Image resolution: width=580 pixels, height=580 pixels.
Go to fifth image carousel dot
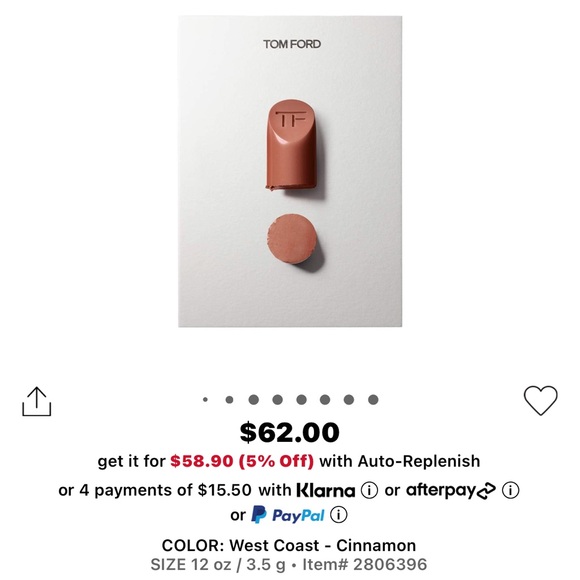pyautogui.click(x=301, y=399)
